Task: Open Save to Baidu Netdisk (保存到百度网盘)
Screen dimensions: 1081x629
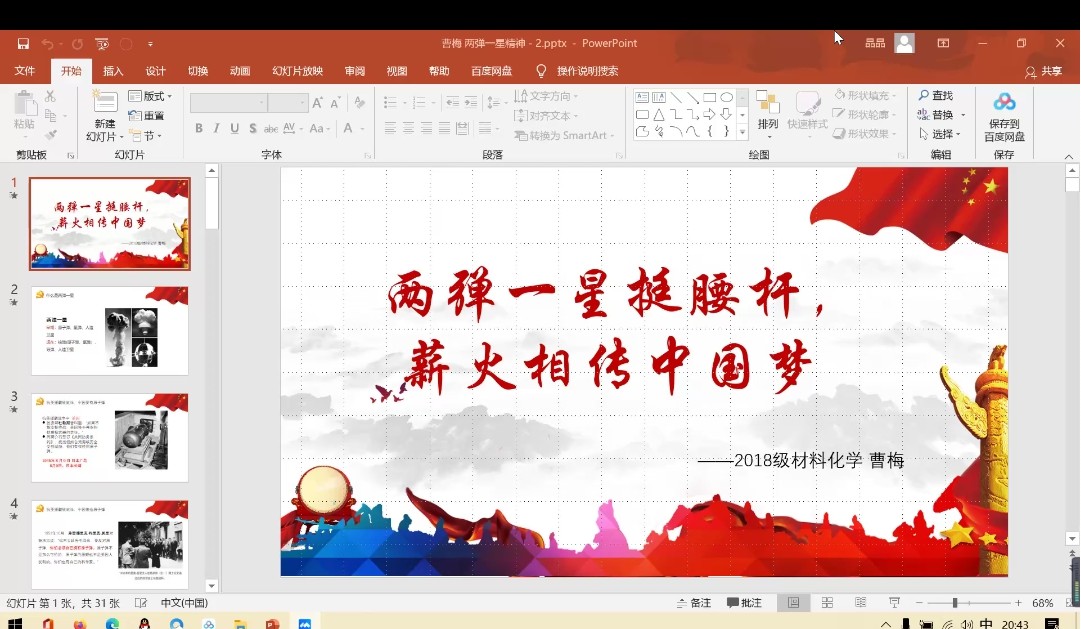Action: 1004,102
